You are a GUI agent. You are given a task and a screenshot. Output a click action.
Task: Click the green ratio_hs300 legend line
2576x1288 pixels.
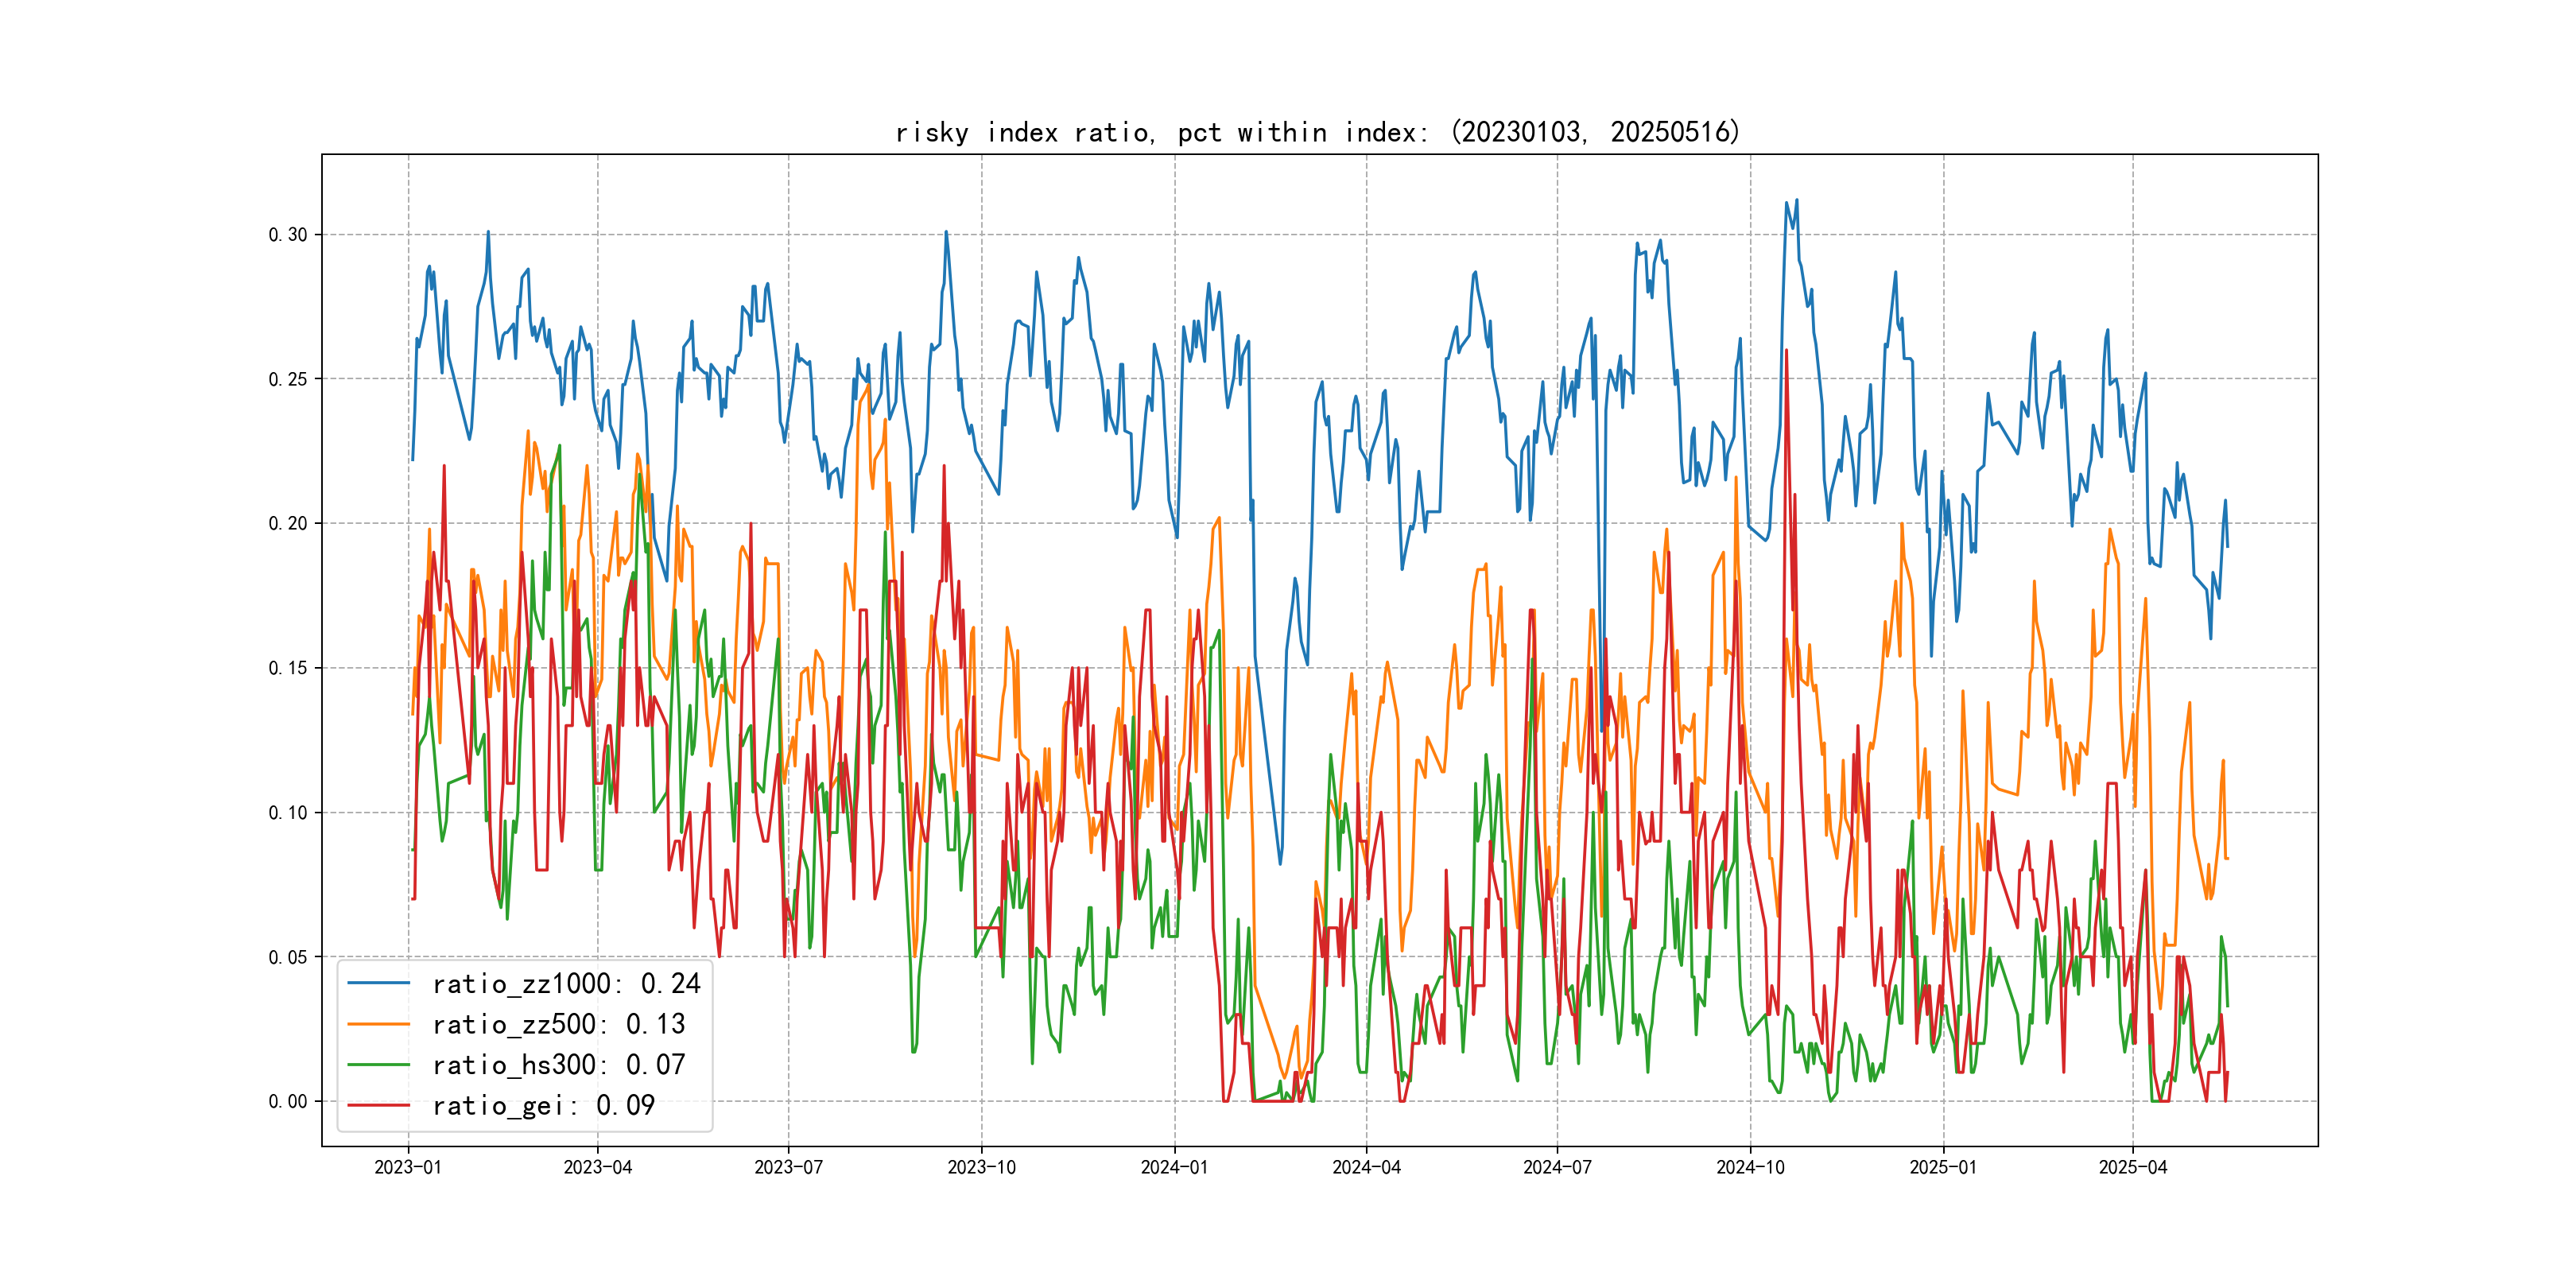click(x=378, y=1065)
